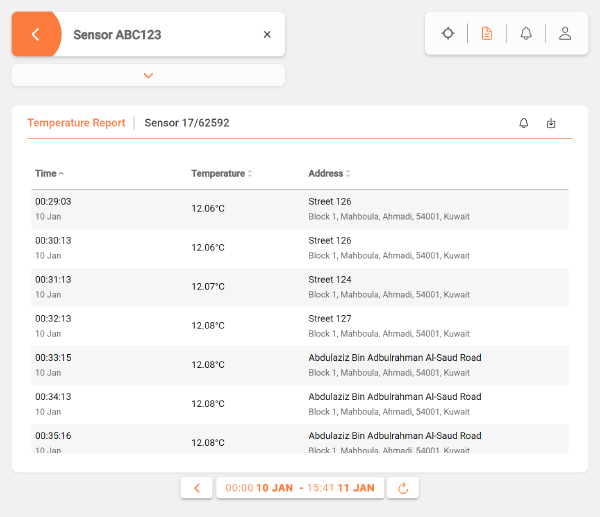Click Street 126 in the 00:29:03 row

(x=330, y=202)
